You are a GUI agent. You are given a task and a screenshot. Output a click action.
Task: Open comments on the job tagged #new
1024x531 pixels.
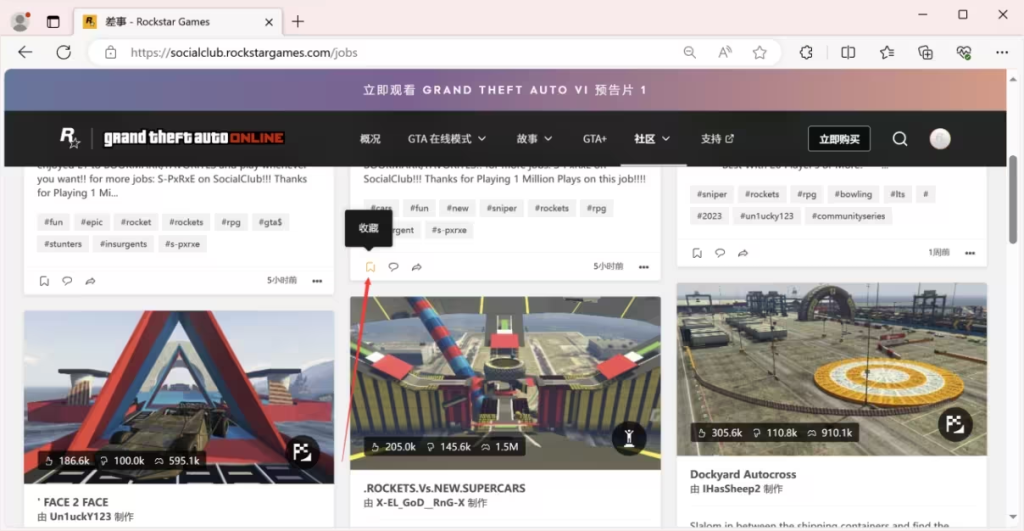coord(393,266)
